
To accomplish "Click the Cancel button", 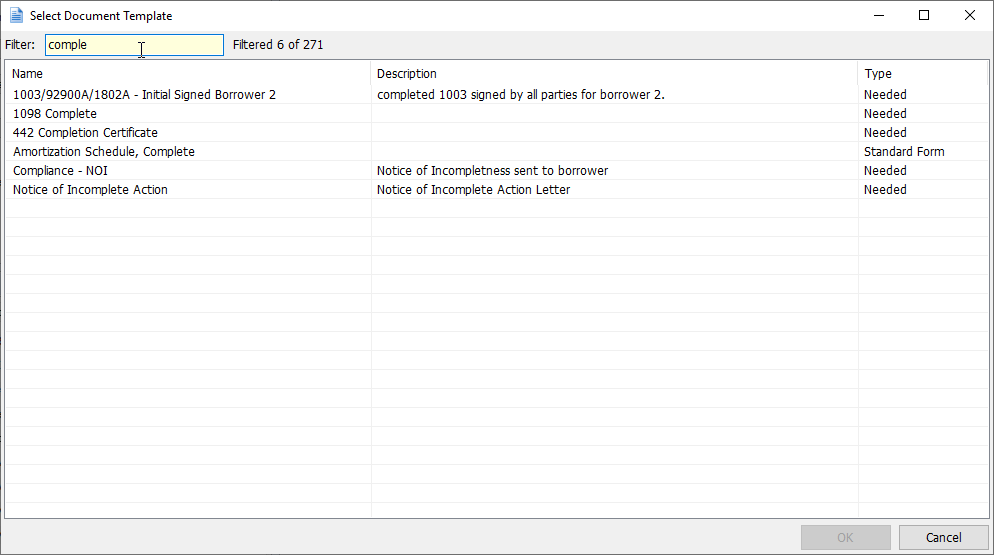I will (x=943, y=537).
